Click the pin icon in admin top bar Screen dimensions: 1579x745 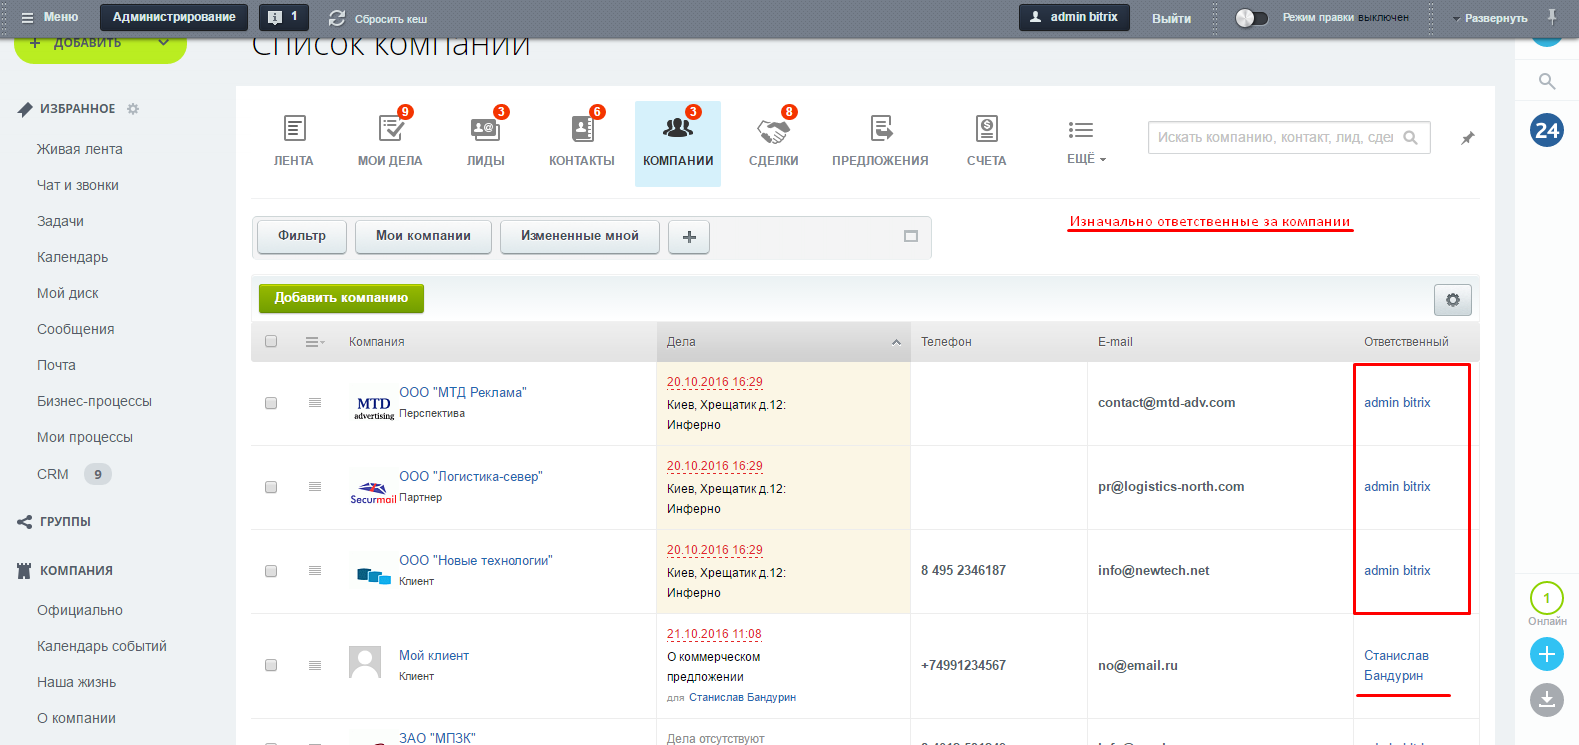[x=1552, y=17]
